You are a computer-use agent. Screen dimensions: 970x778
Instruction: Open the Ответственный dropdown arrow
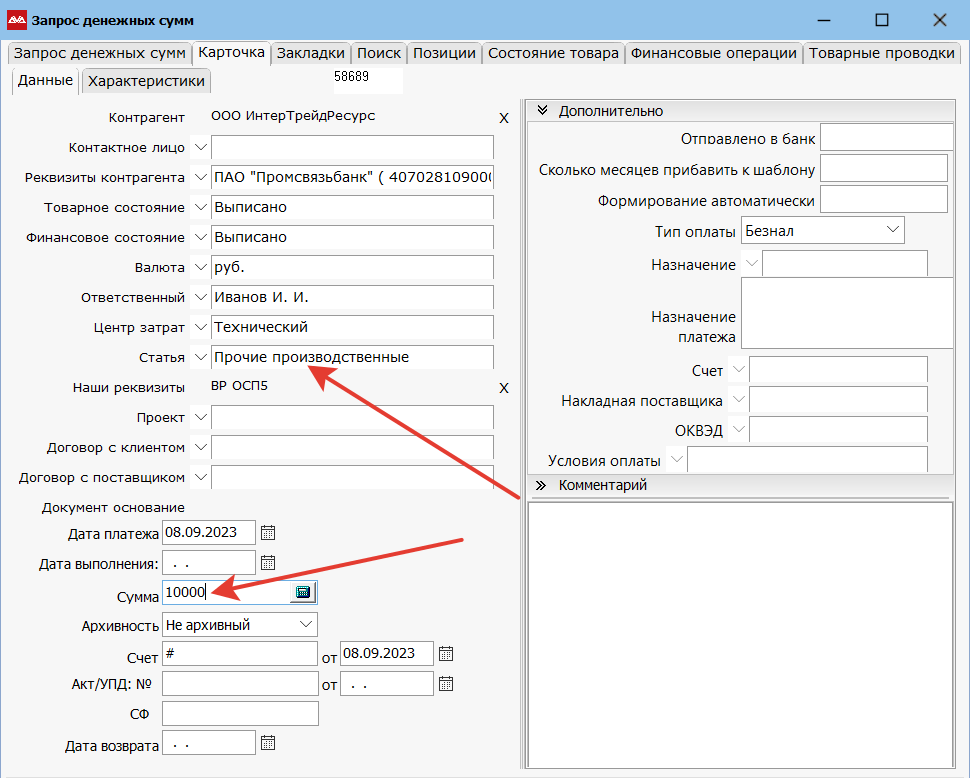tap(200, 297)
